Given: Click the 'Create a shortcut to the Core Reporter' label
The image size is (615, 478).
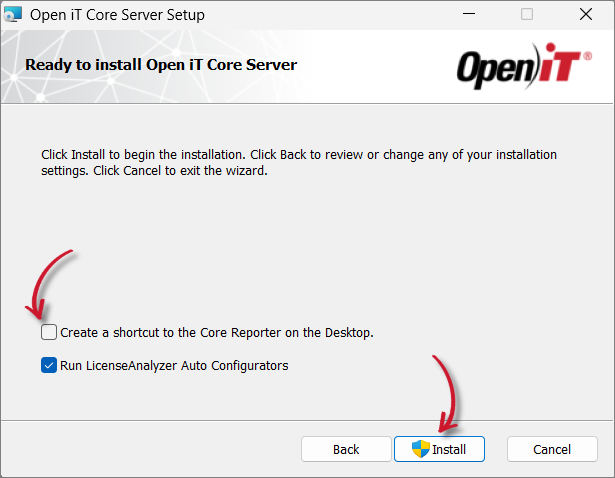Looking at the screenshot, I should pyautogui.click(x=217, y=333).
